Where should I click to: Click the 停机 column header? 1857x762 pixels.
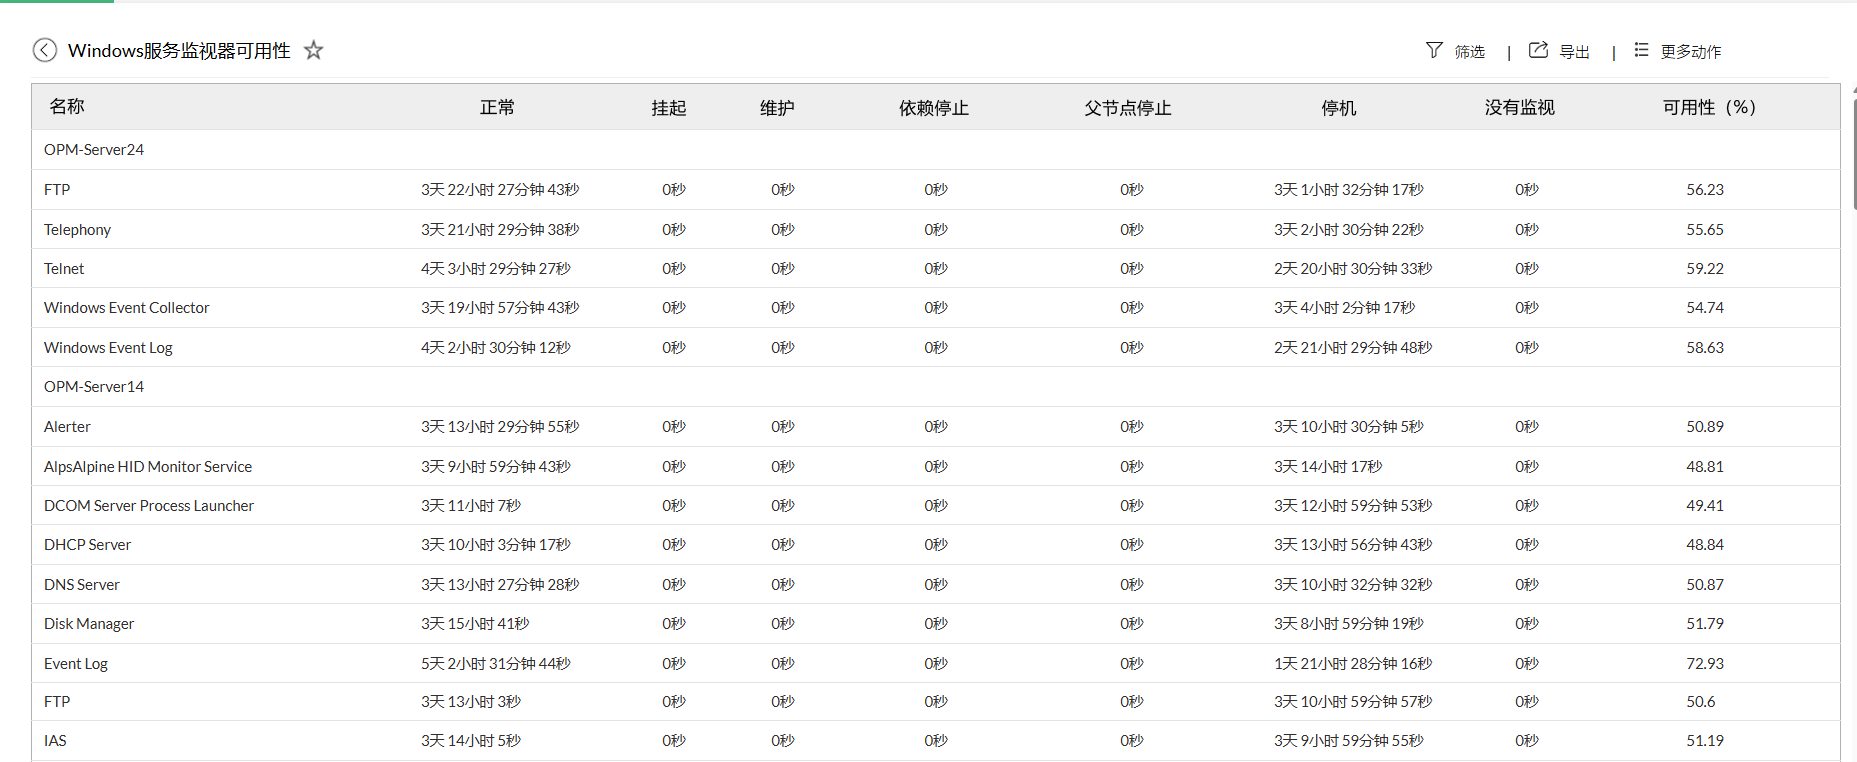coord(1338,108)
